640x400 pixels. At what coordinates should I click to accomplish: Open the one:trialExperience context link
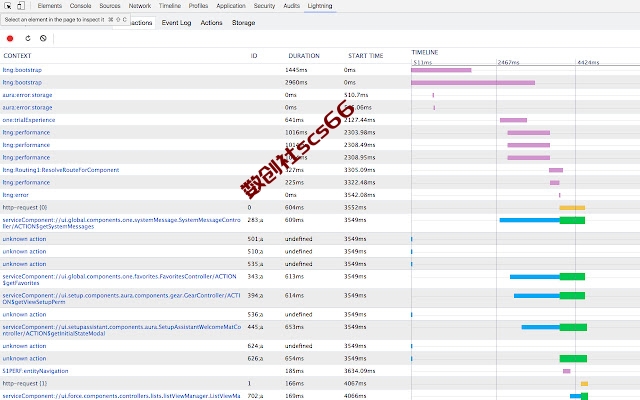29,120
